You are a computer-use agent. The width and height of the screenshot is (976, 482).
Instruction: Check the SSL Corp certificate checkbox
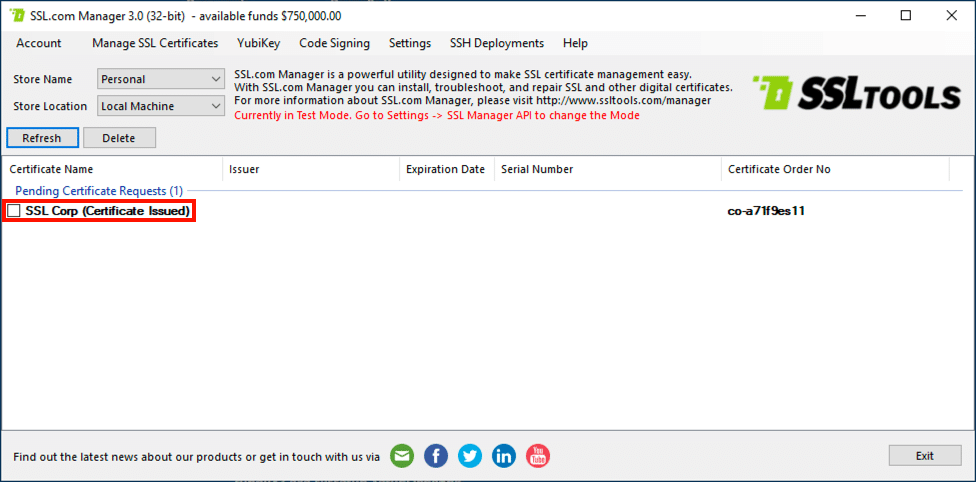point(14,211)
